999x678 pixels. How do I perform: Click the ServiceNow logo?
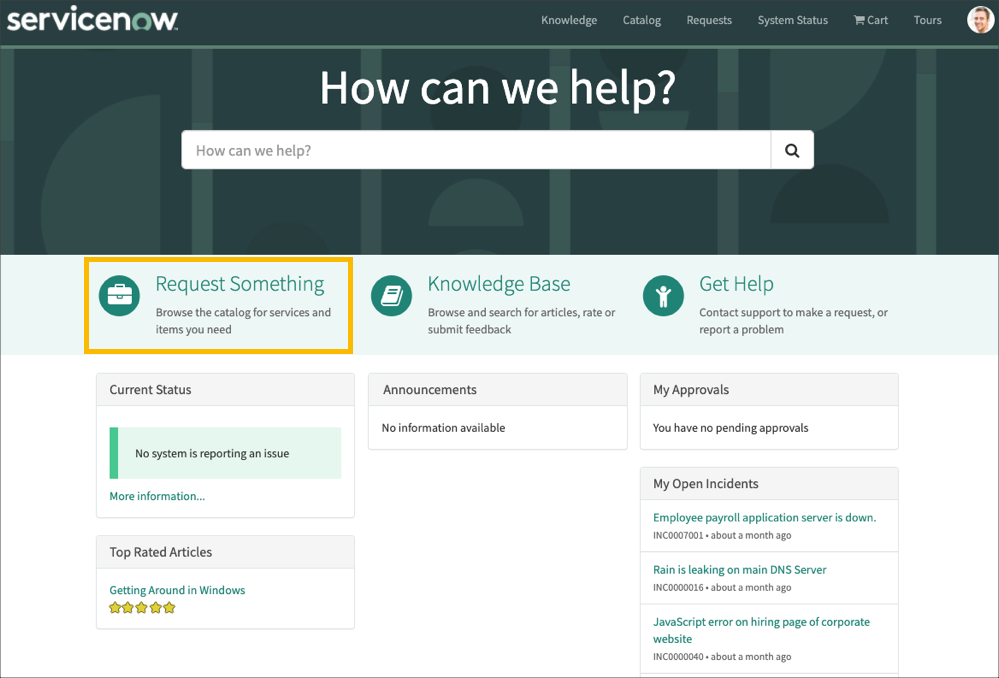coord(92,19)
